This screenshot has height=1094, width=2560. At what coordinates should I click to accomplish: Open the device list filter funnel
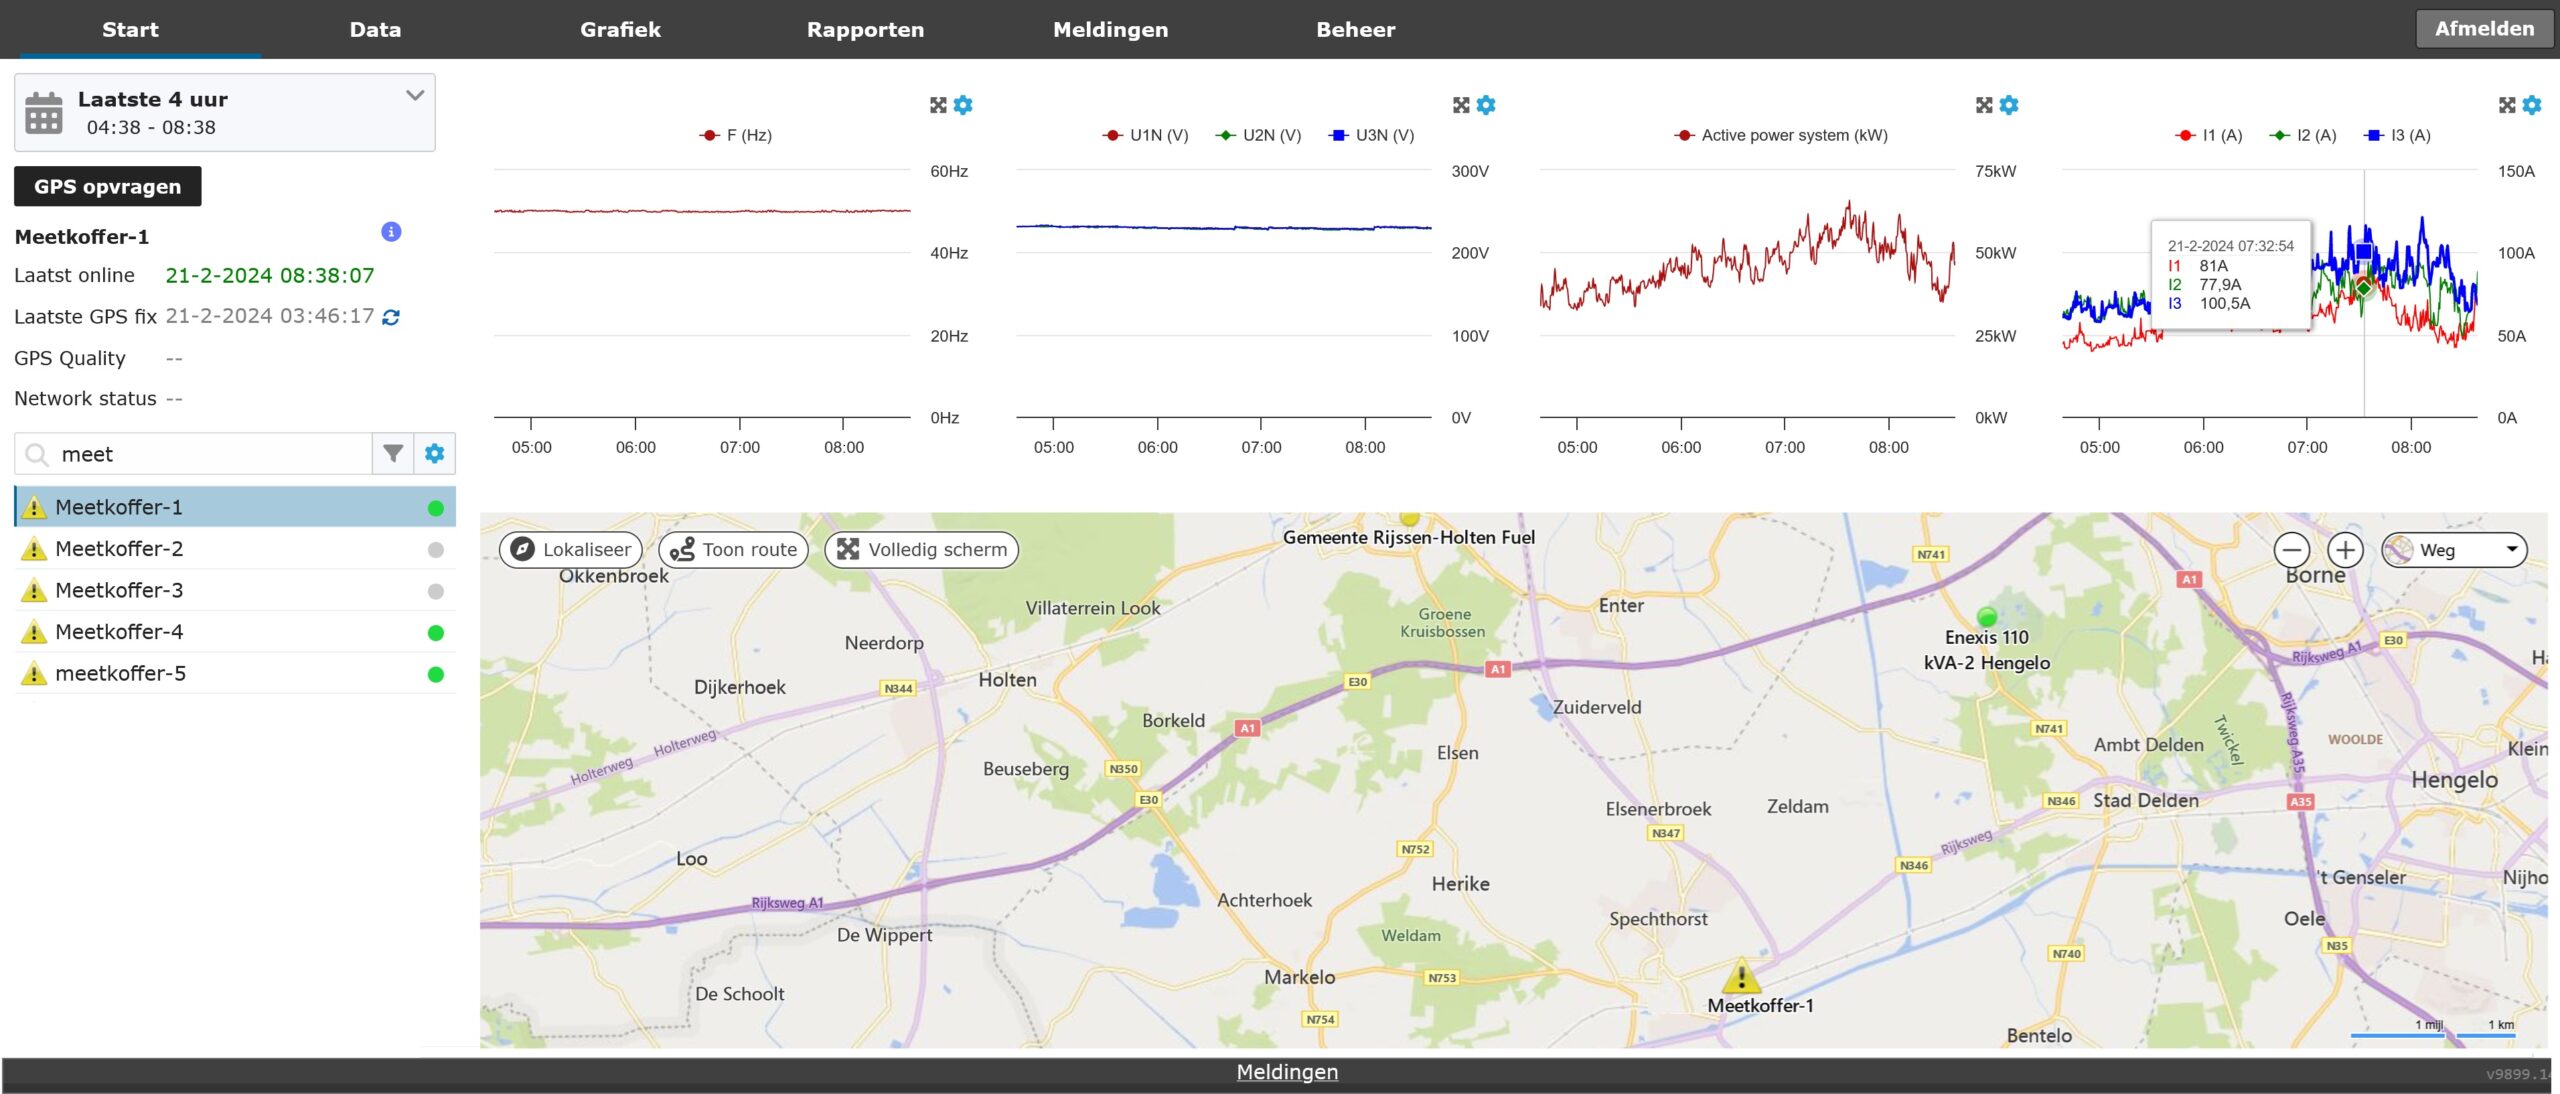pos(393,454)
